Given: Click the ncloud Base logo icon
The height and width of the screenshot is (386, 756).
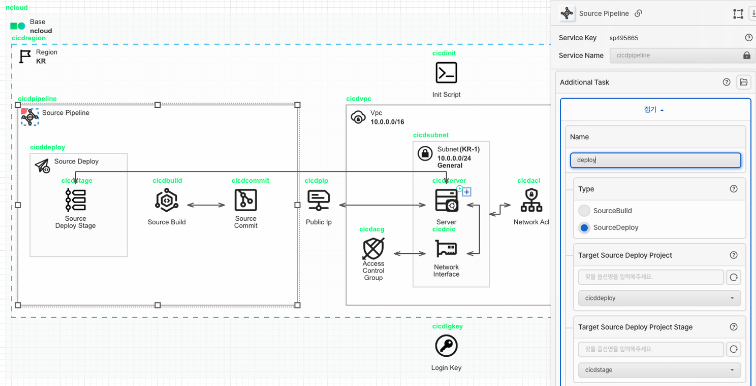Looking at the screenshot, I should [x=17, y=26].
